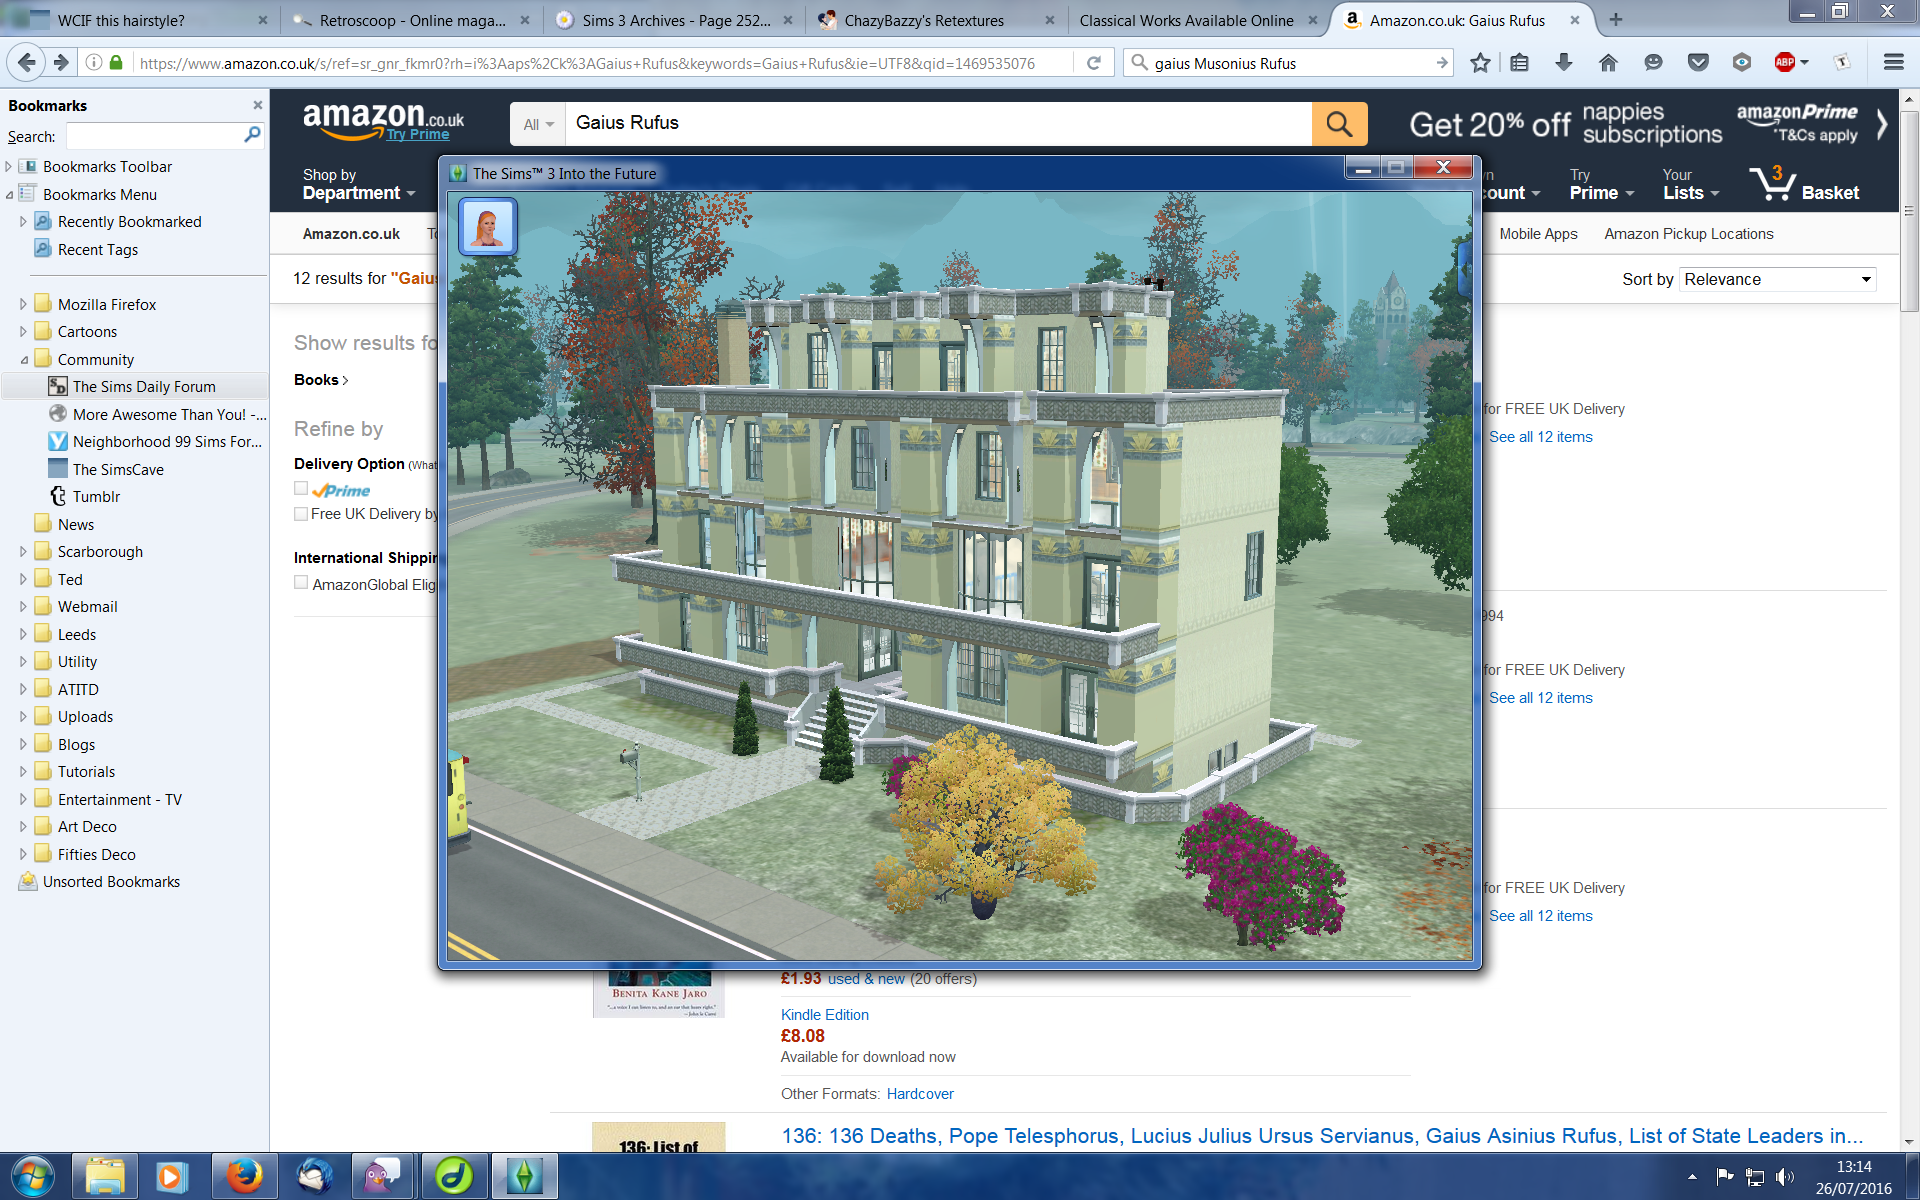
Task: Open Windows Start button
Action: pos(32,1177)
